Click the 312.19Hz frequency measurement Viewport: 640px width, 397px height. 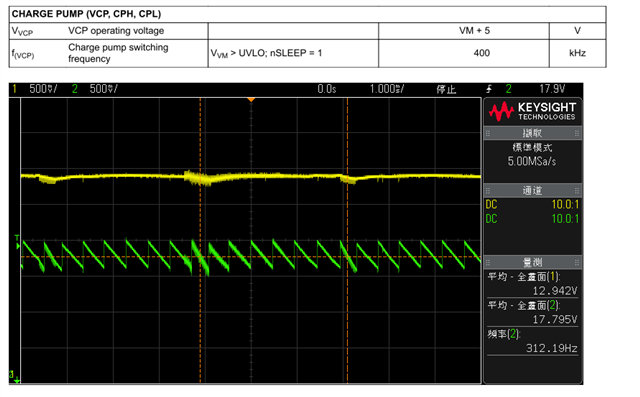point(551,348)
